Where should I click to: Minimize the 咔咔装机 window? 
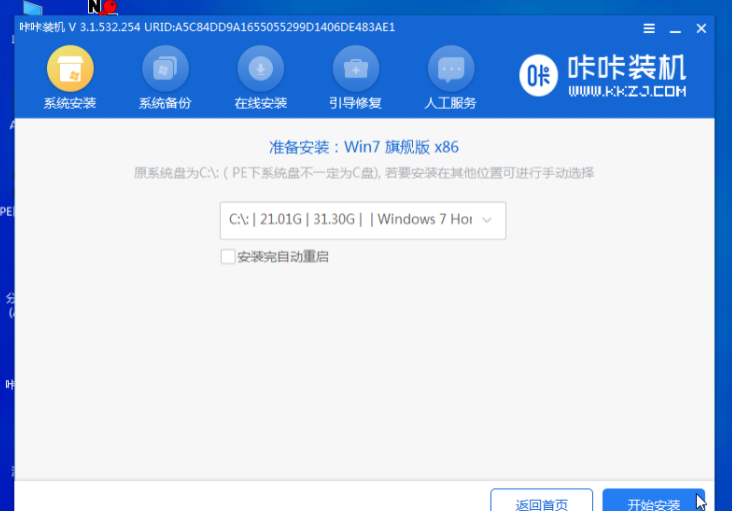[675, 30]
